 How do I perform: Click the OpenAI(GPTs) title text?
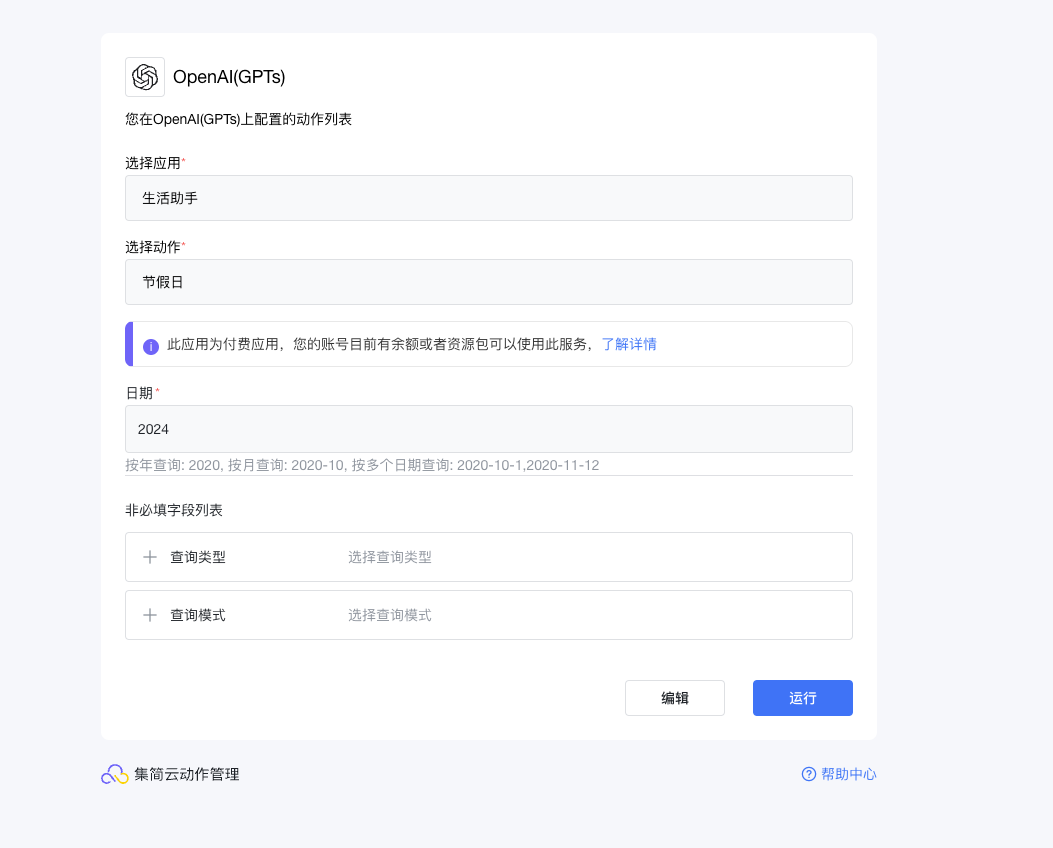pos(229,77)
